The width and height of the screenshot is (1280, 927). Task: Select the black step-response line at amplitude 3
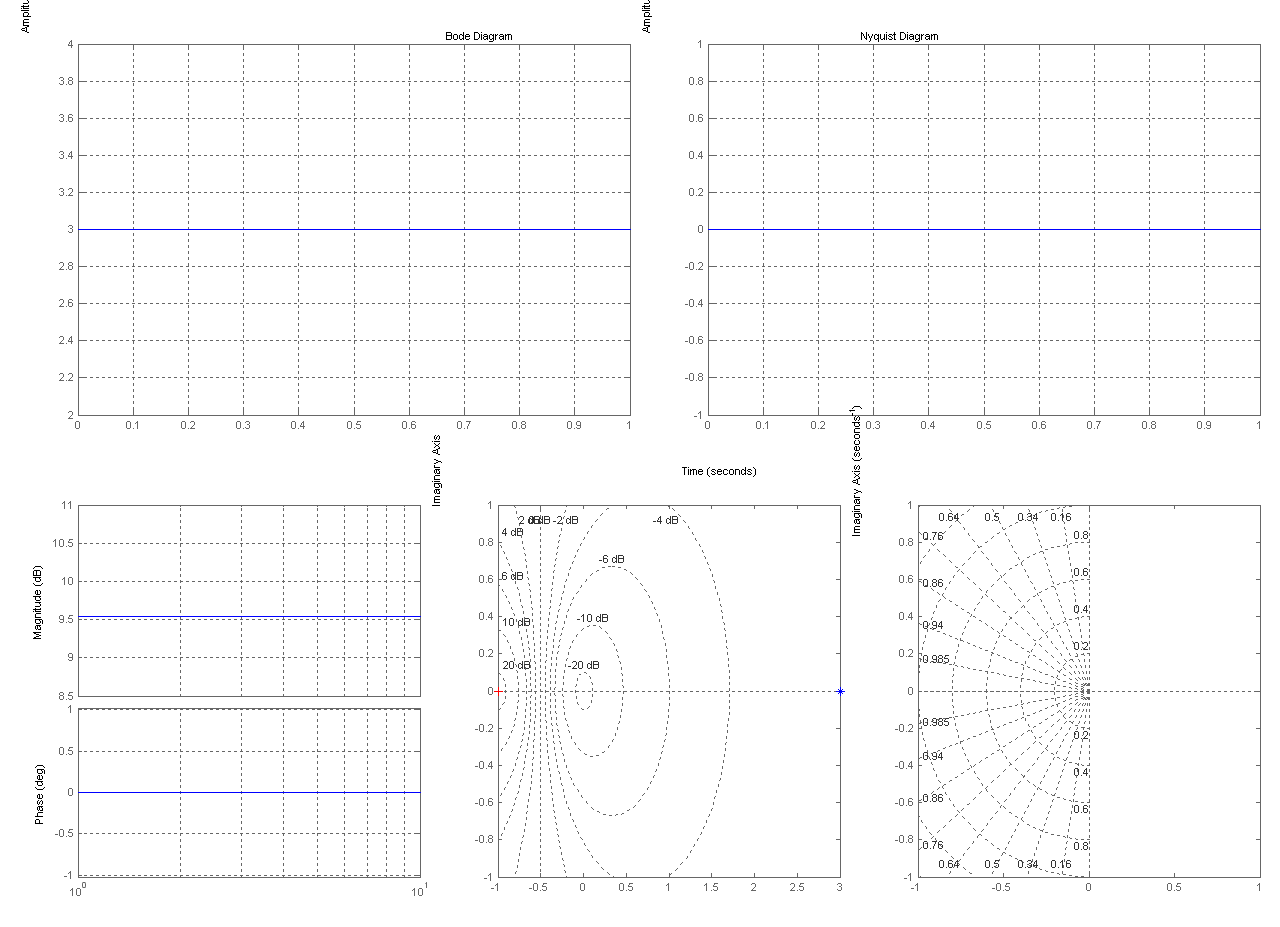(x=354, y=229)
